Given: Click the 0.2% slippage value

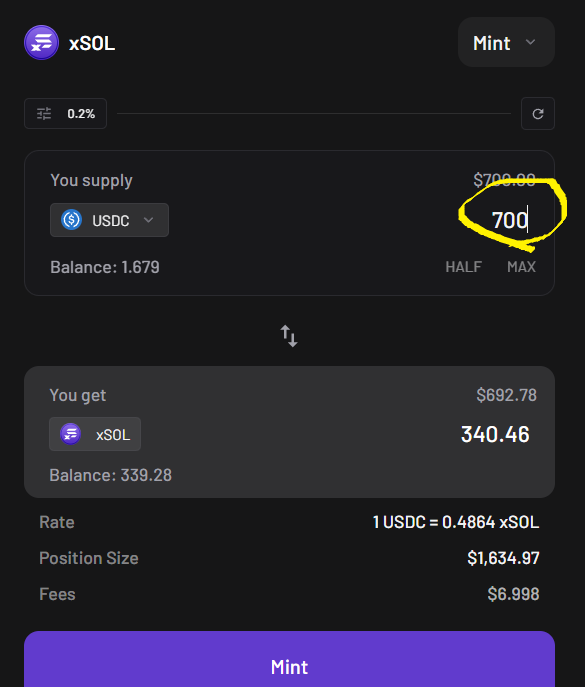Looking at the screenshot, I should tap(81, 114).
